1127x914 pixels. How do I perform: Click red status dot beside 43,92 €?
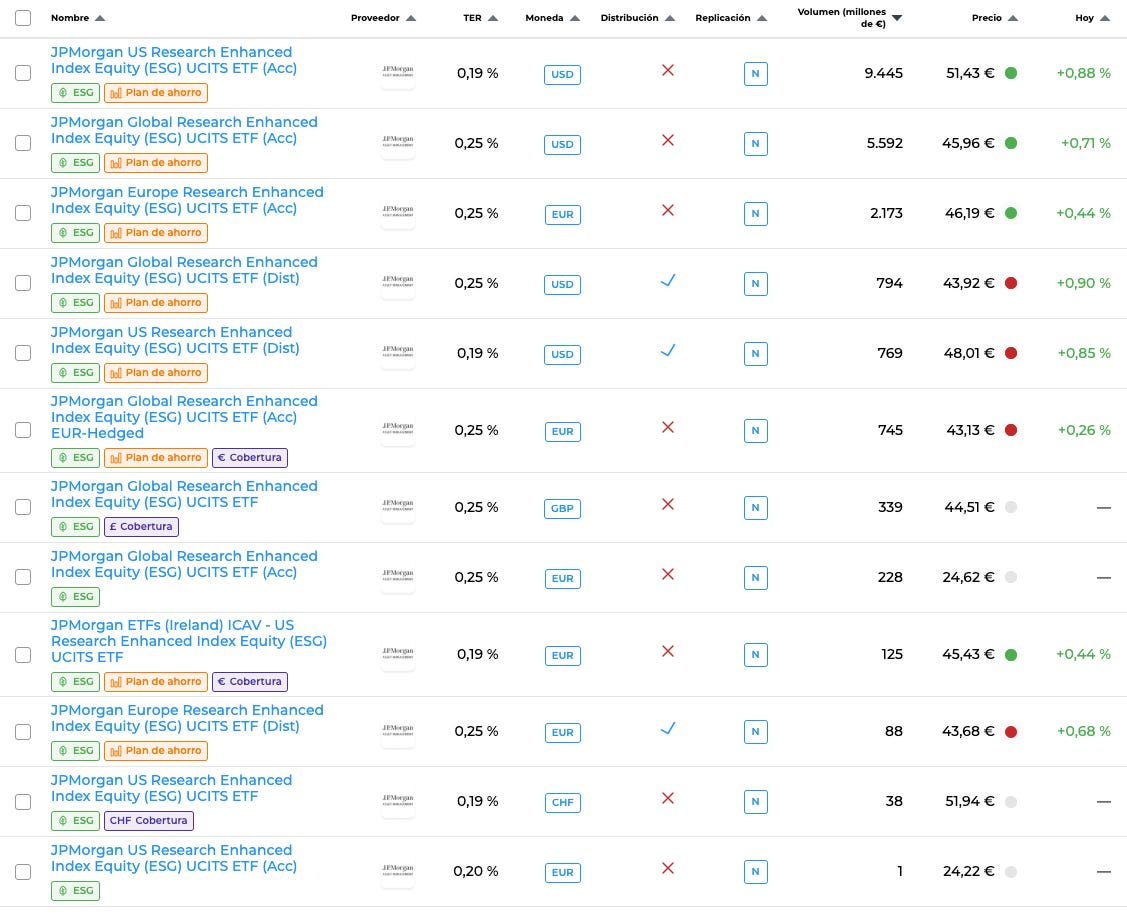pos(1011,283)
